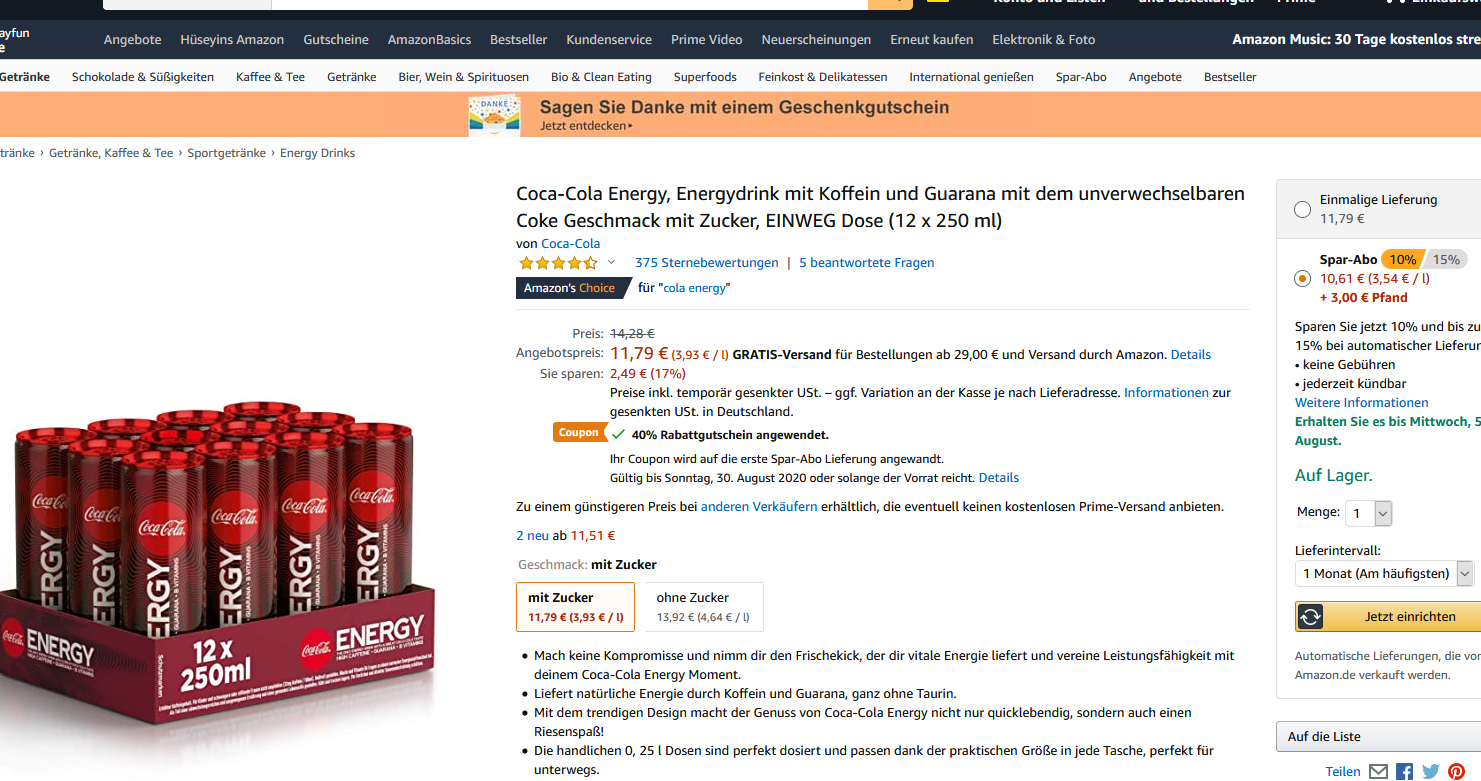Share product via email envelope icon
1481x781 pixels.
(x=1378, y=771)
